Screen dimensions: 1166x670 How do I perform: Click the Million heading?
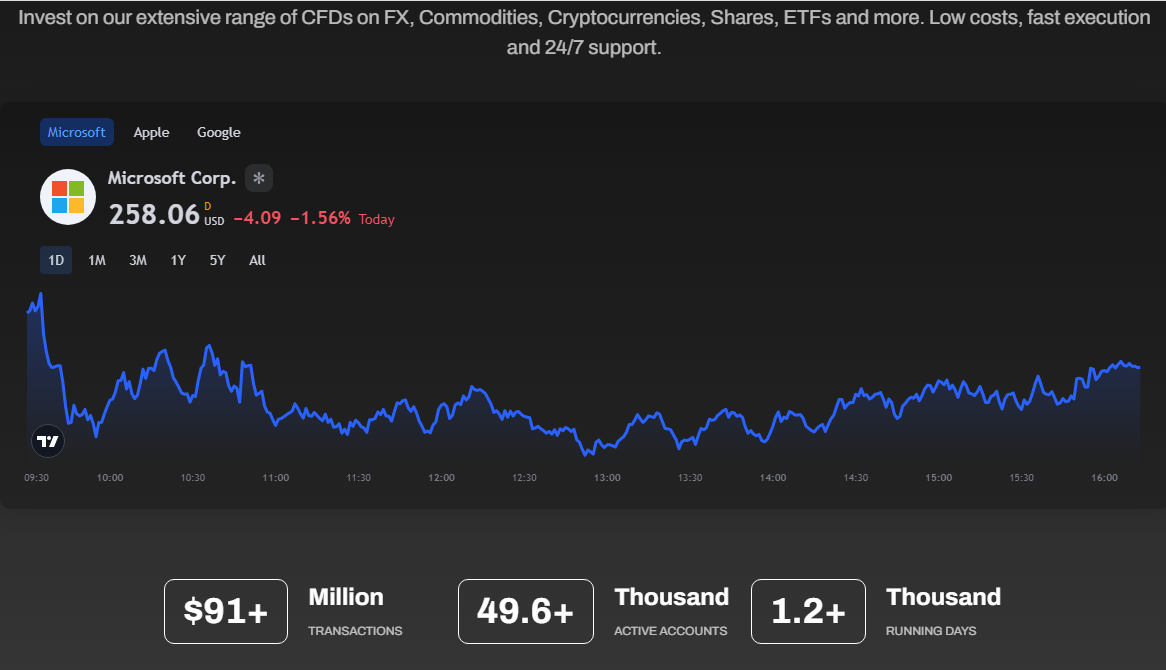coord(347,597)
